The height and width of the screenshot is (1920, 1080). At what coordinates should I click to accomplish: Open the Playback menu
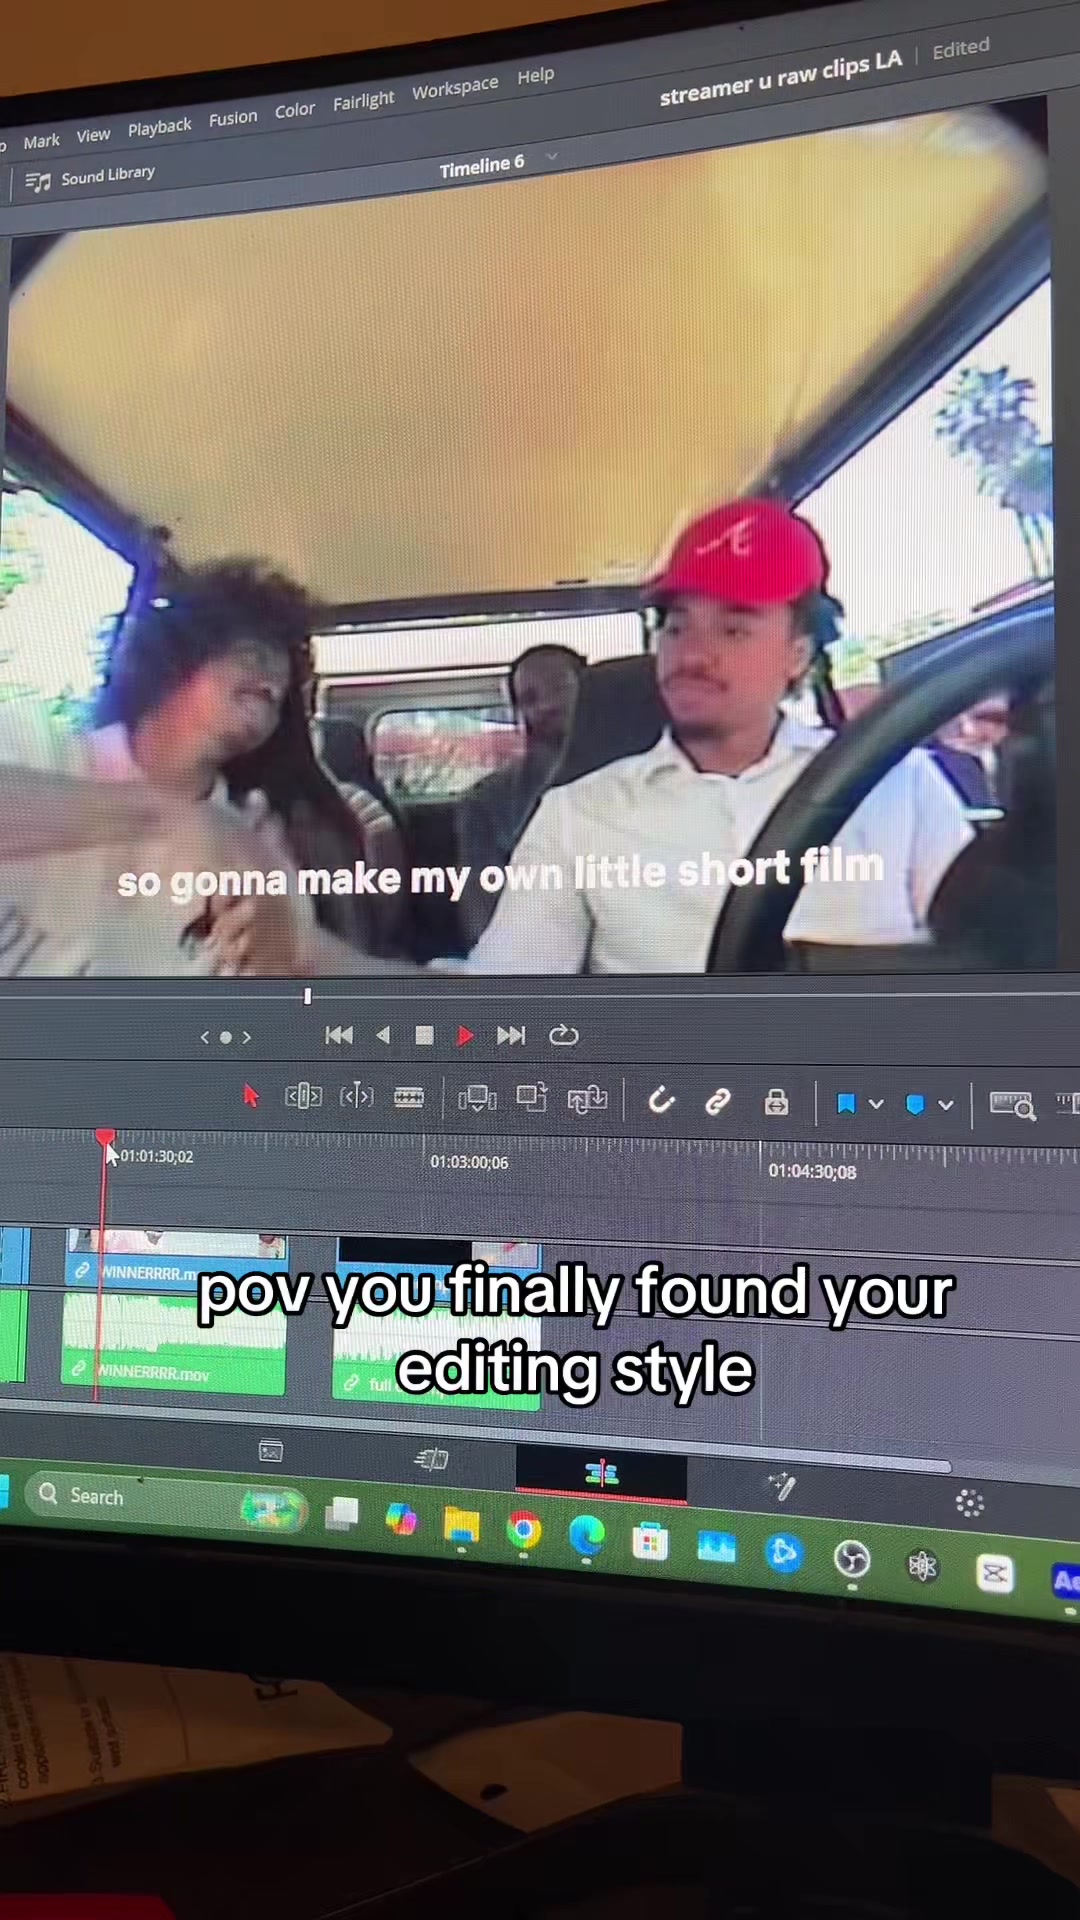pos(159,127)
